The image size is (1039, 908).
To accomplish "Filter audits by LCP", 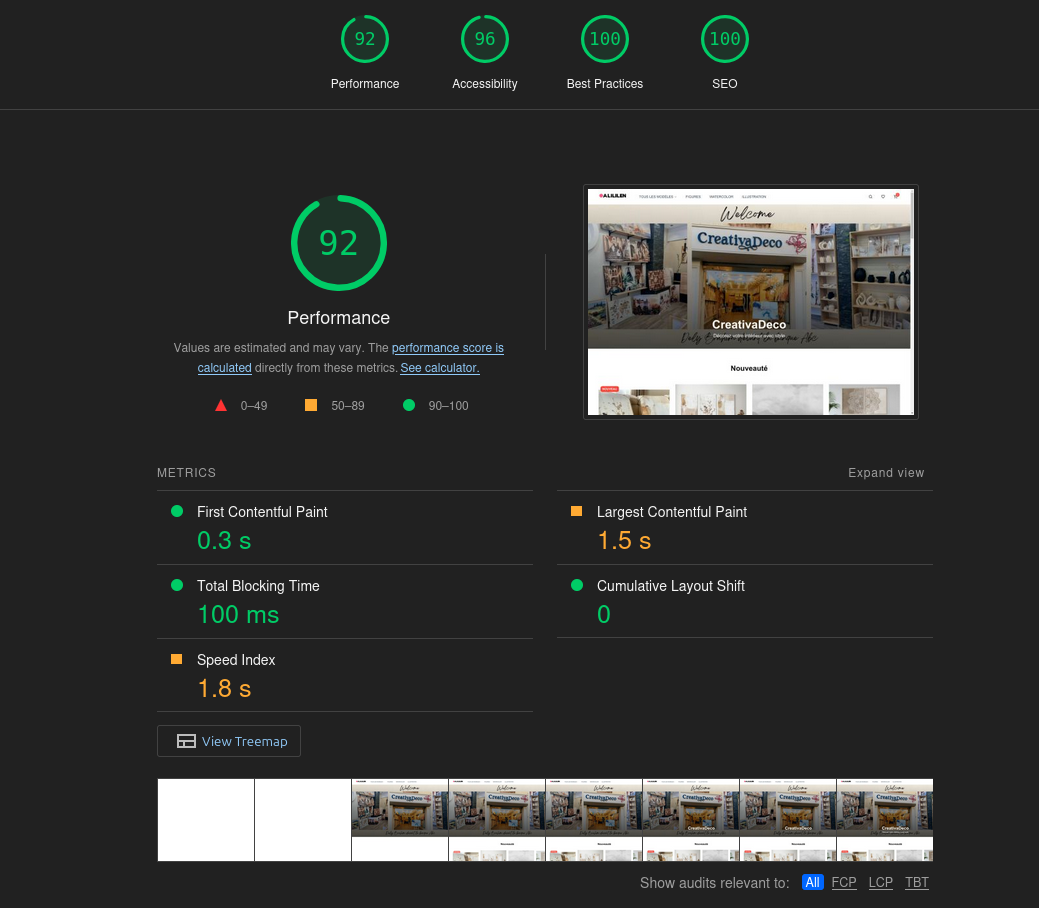I will (x=881, y=882).
